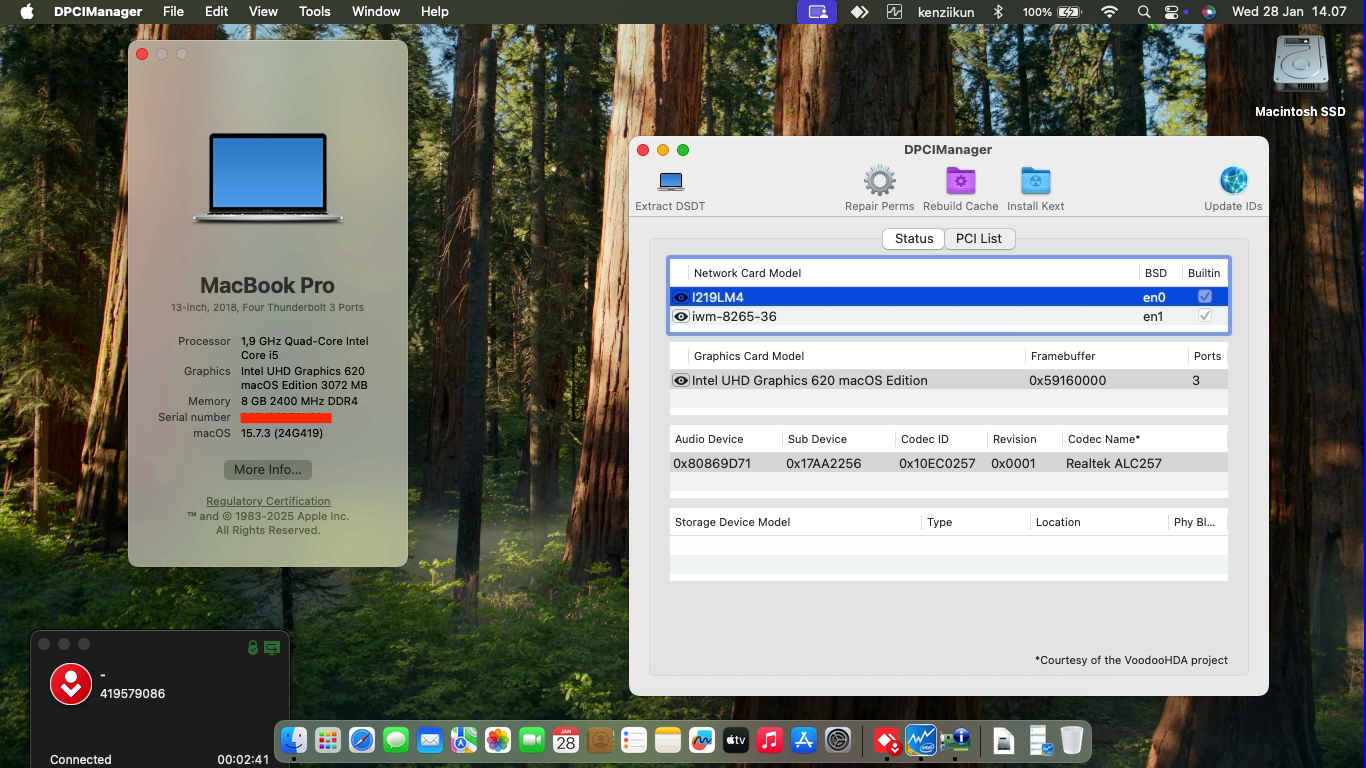Open the Tools menu
1366x768 pixels.
(x=314, y=11)
